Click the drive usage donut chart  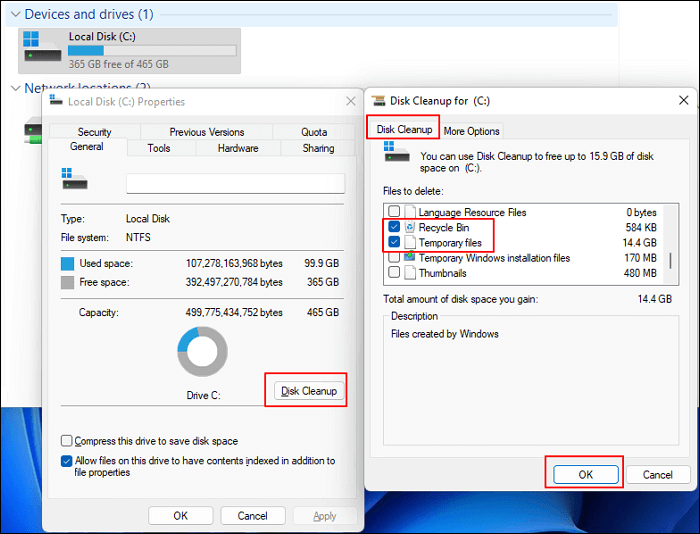[x=202, y=351]
